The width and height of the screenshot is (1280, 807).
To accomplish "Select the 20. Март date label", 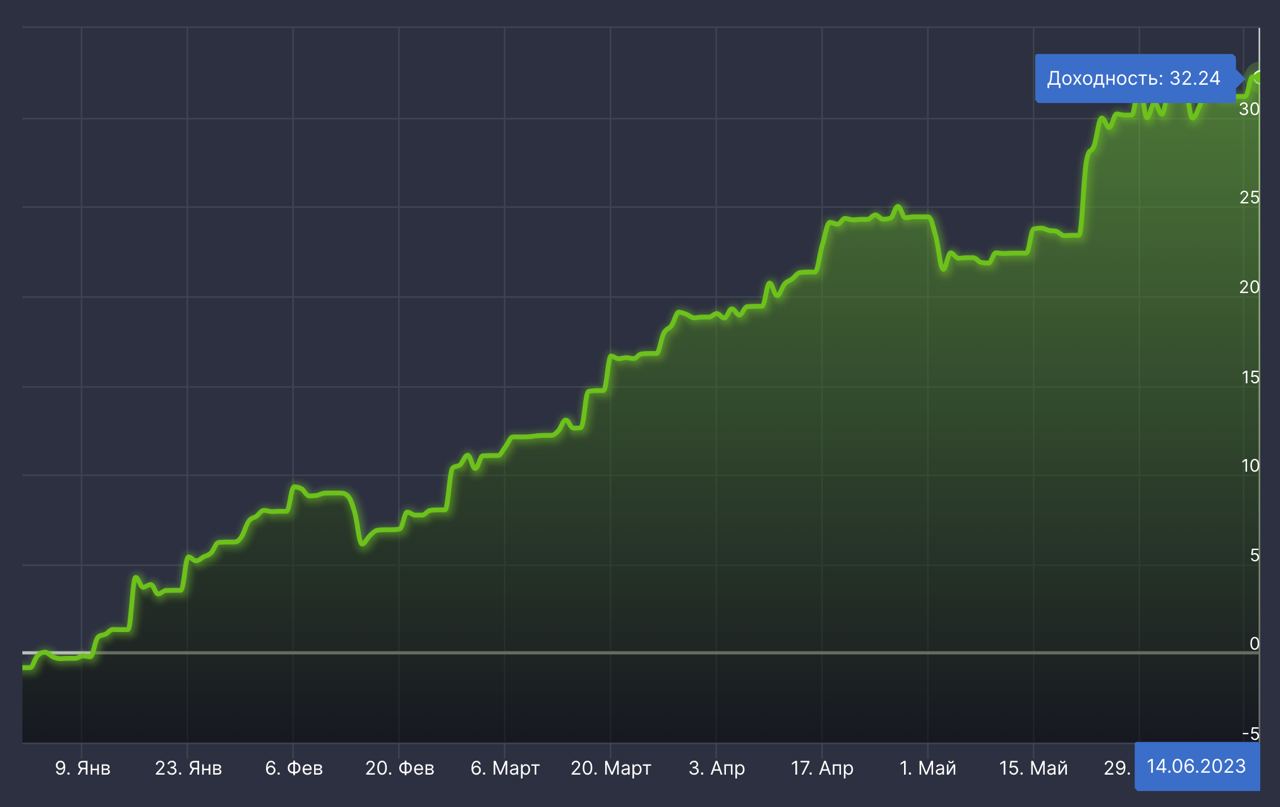I will point(611,768).
